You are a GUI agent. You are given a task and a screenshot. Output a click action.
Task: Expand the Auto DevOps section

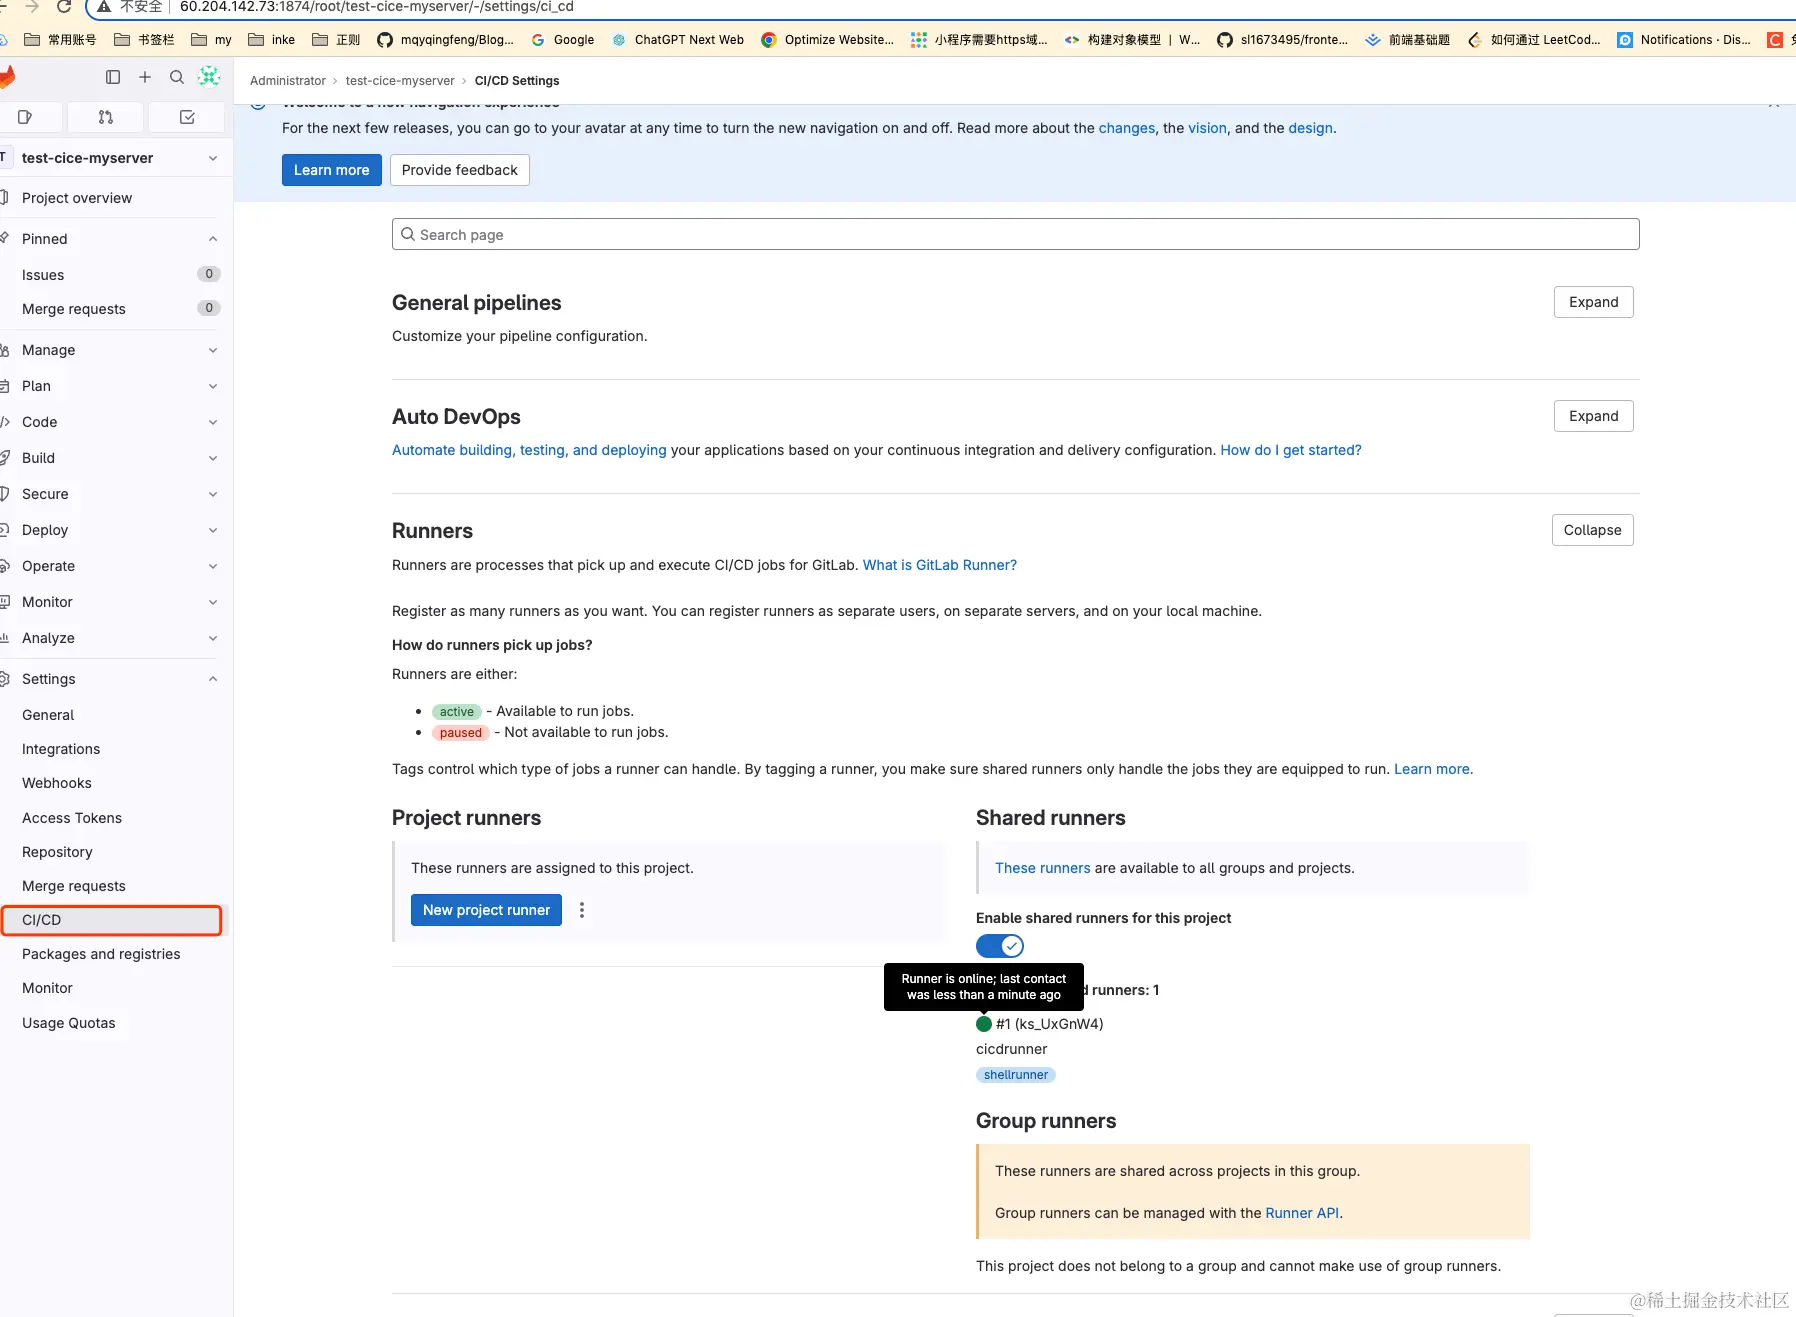tap(1594, 416)
